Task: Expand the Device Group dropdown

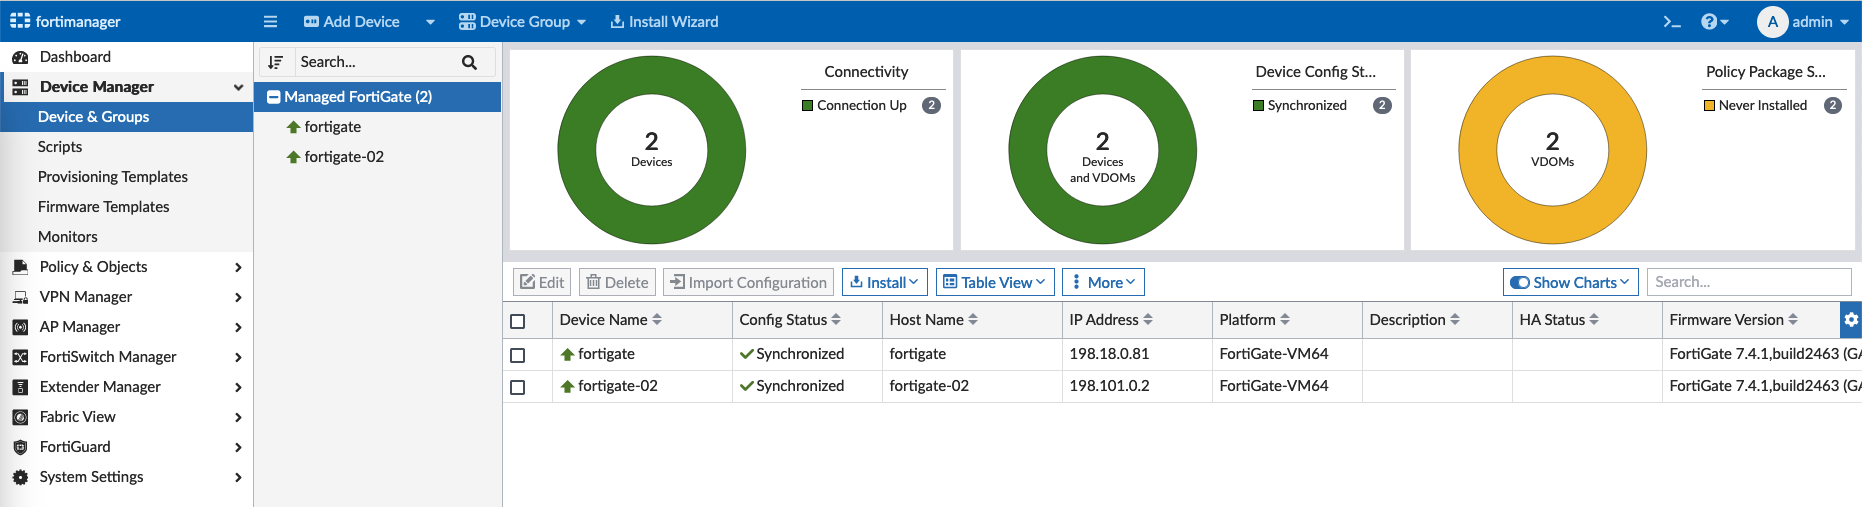Action: click(522, 22)
